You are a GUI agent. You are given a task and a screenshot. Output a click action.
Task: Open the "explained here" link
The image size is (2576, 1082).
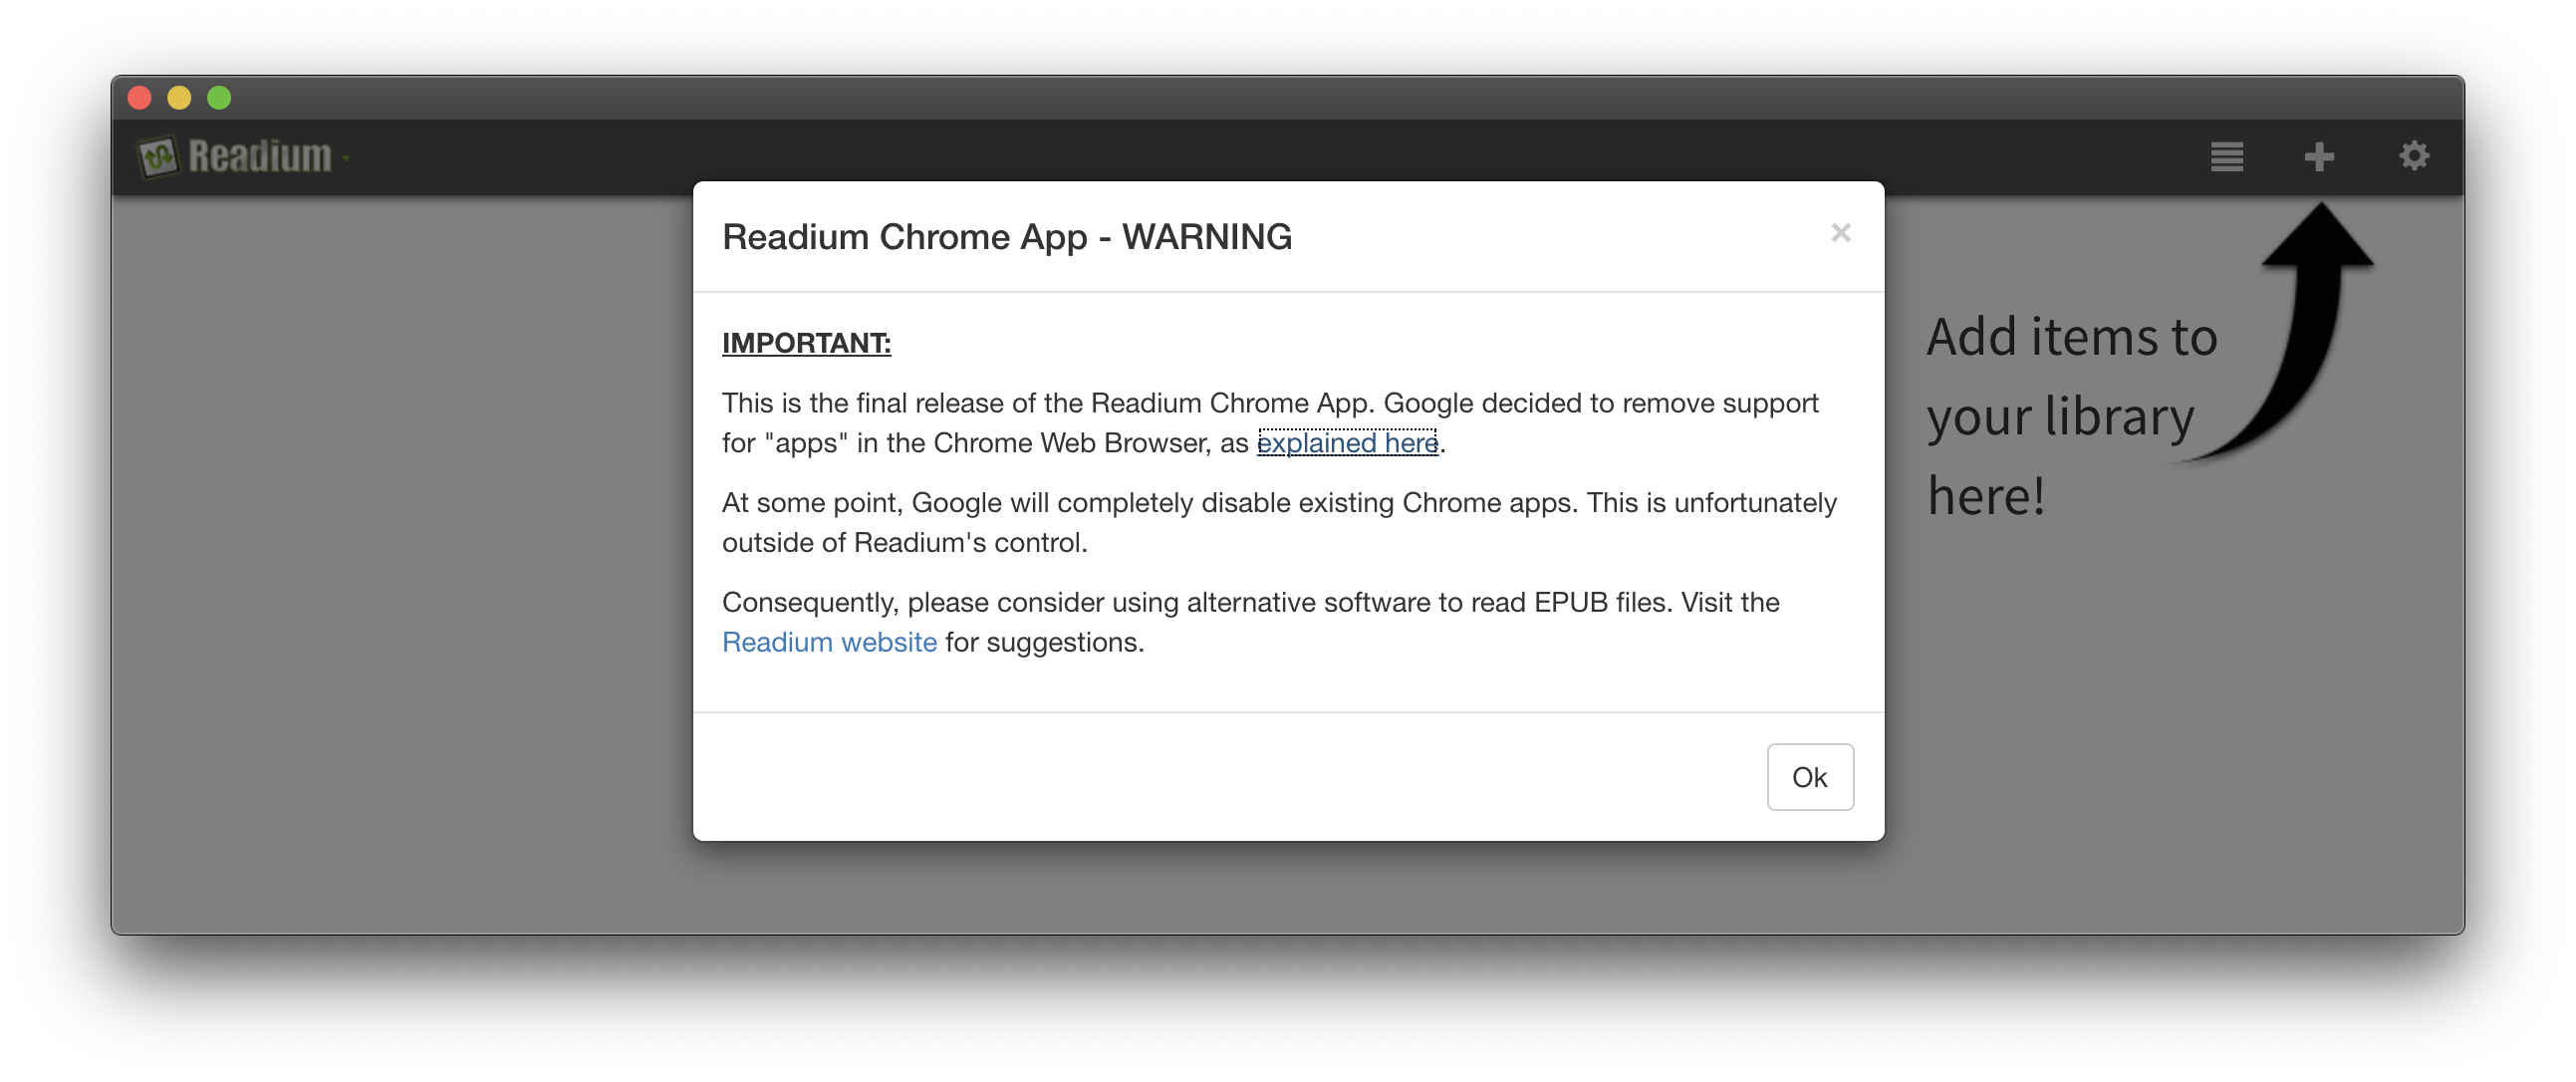coord(1348,442)
